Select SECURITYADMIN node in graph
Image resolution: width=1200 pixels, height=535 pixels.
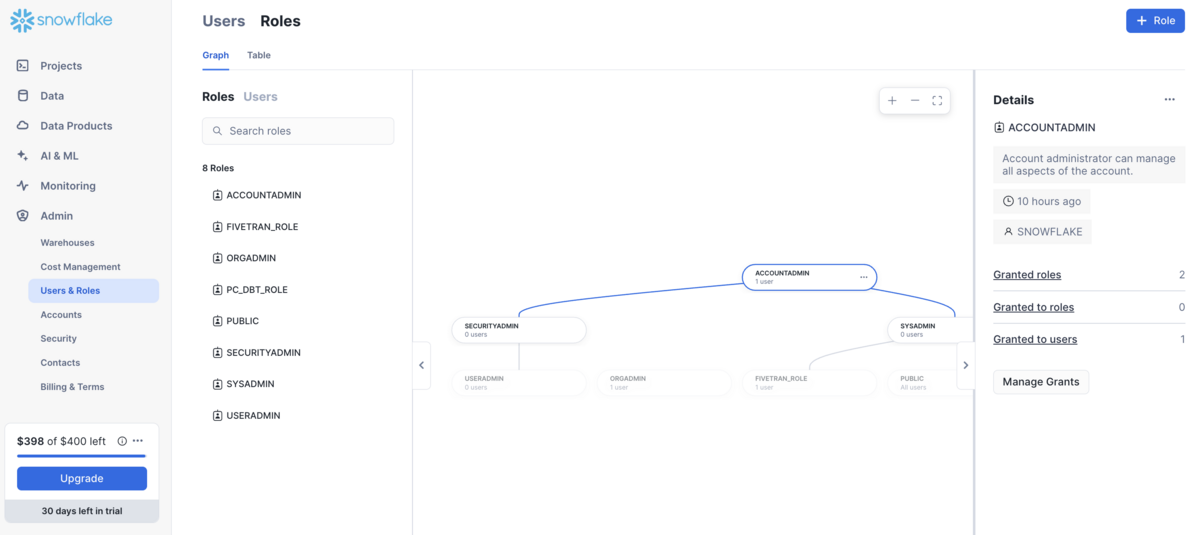click(x=519, y=330)
